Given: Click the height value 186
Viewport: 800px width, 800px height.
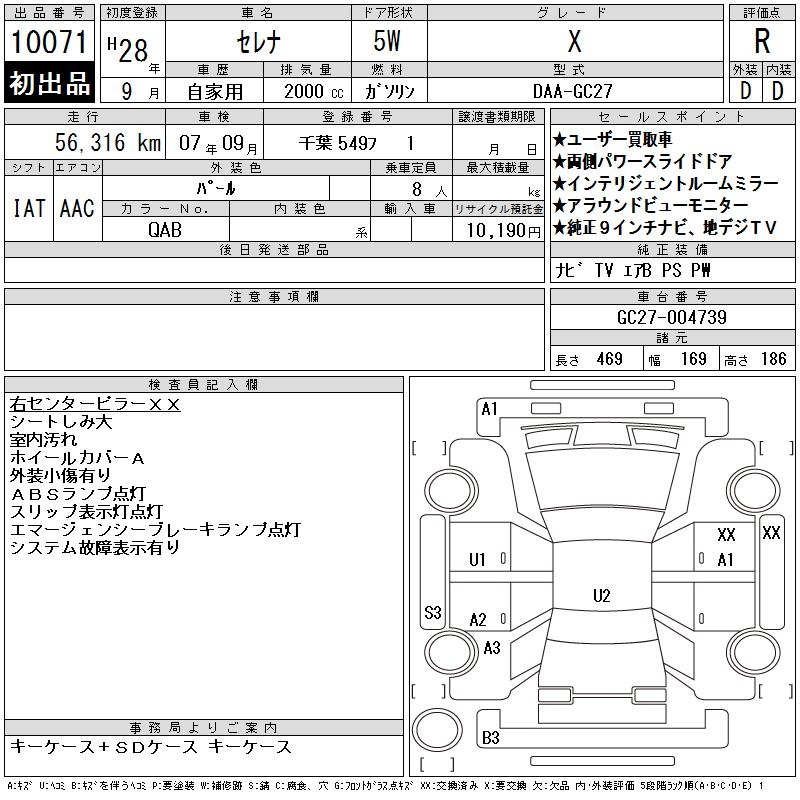Looking at the screenshot, I should tap(773, 359).
